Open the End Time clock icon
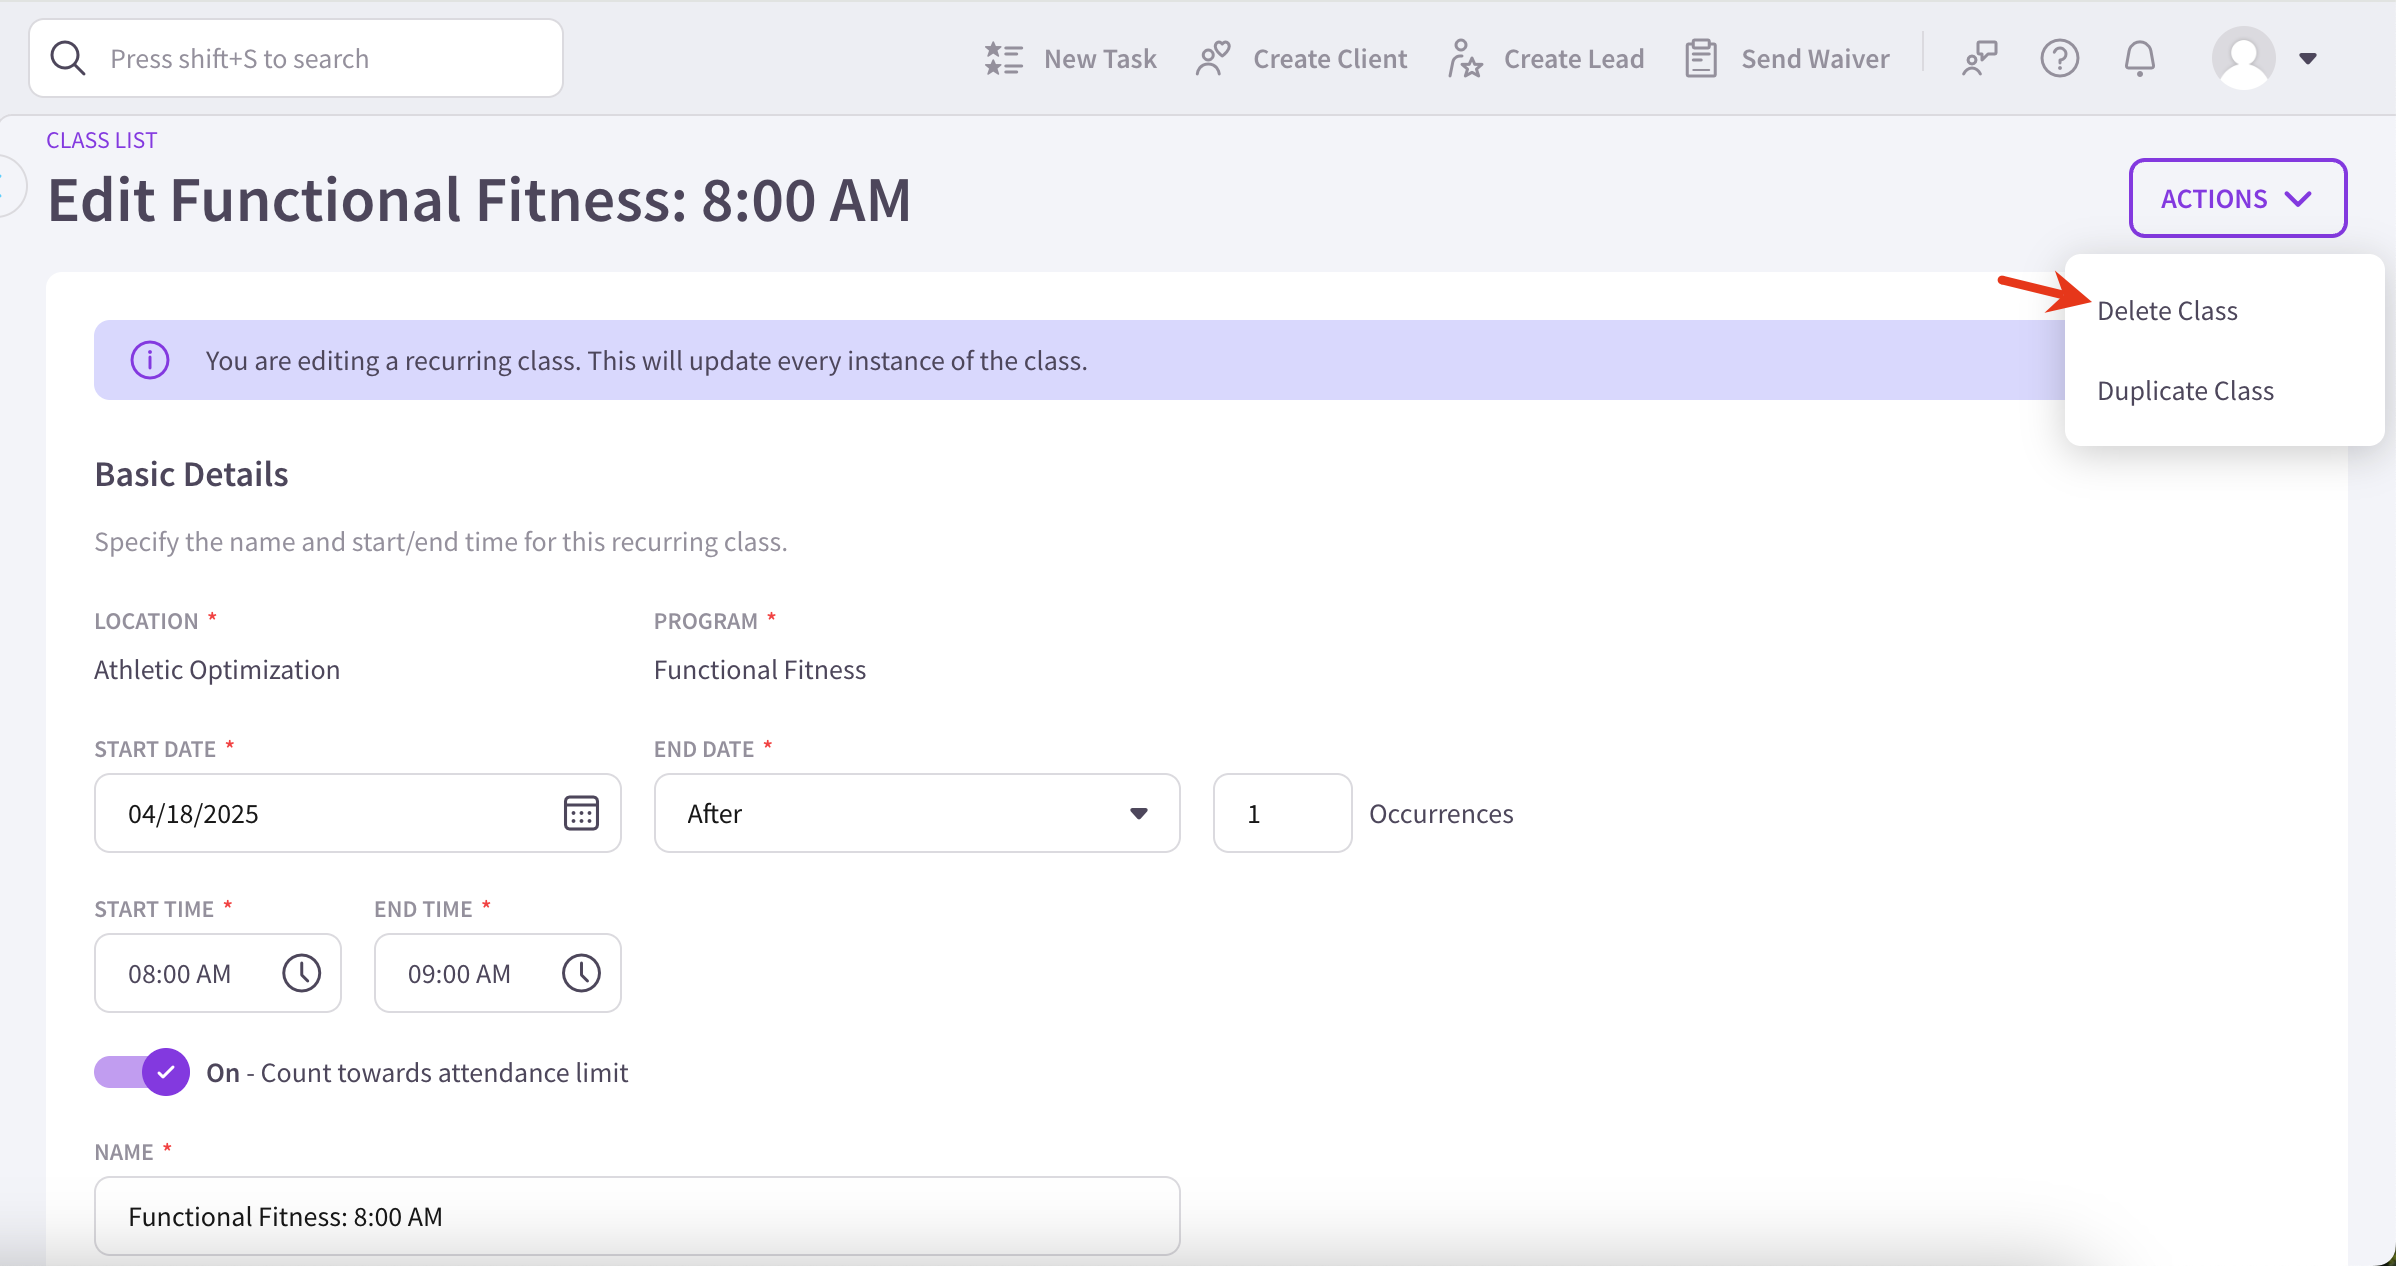Screen dimensions: 2396x1266 coord(581,973)
